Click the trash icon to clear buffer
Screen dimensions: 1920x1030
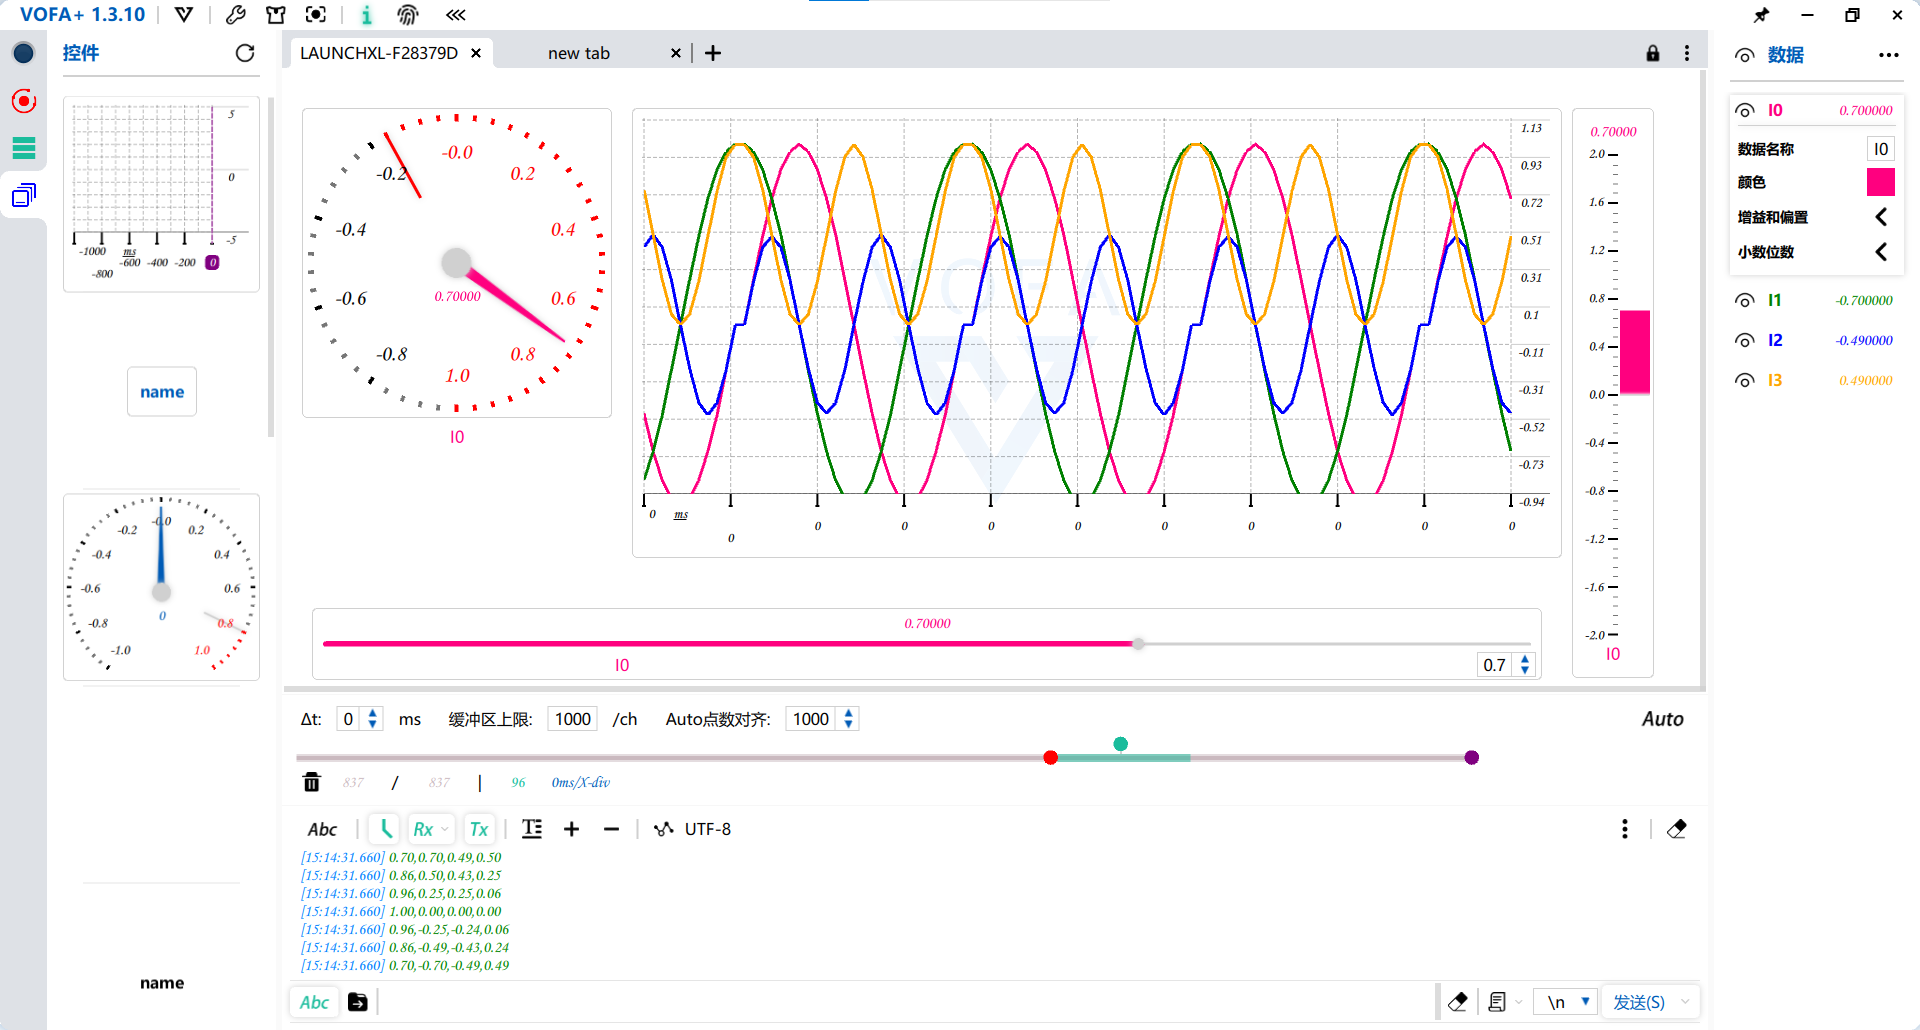311,782
